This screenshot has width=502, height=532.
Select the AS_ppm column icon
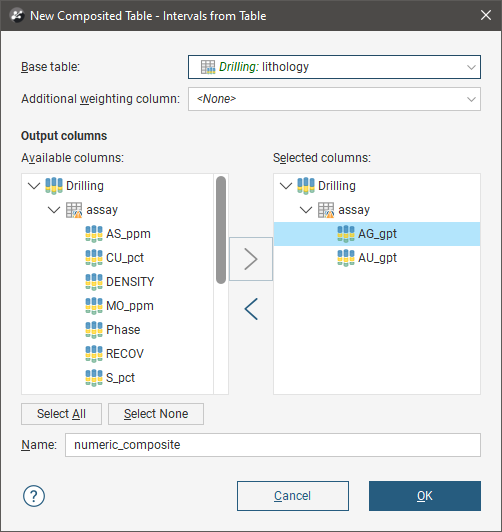94,234
